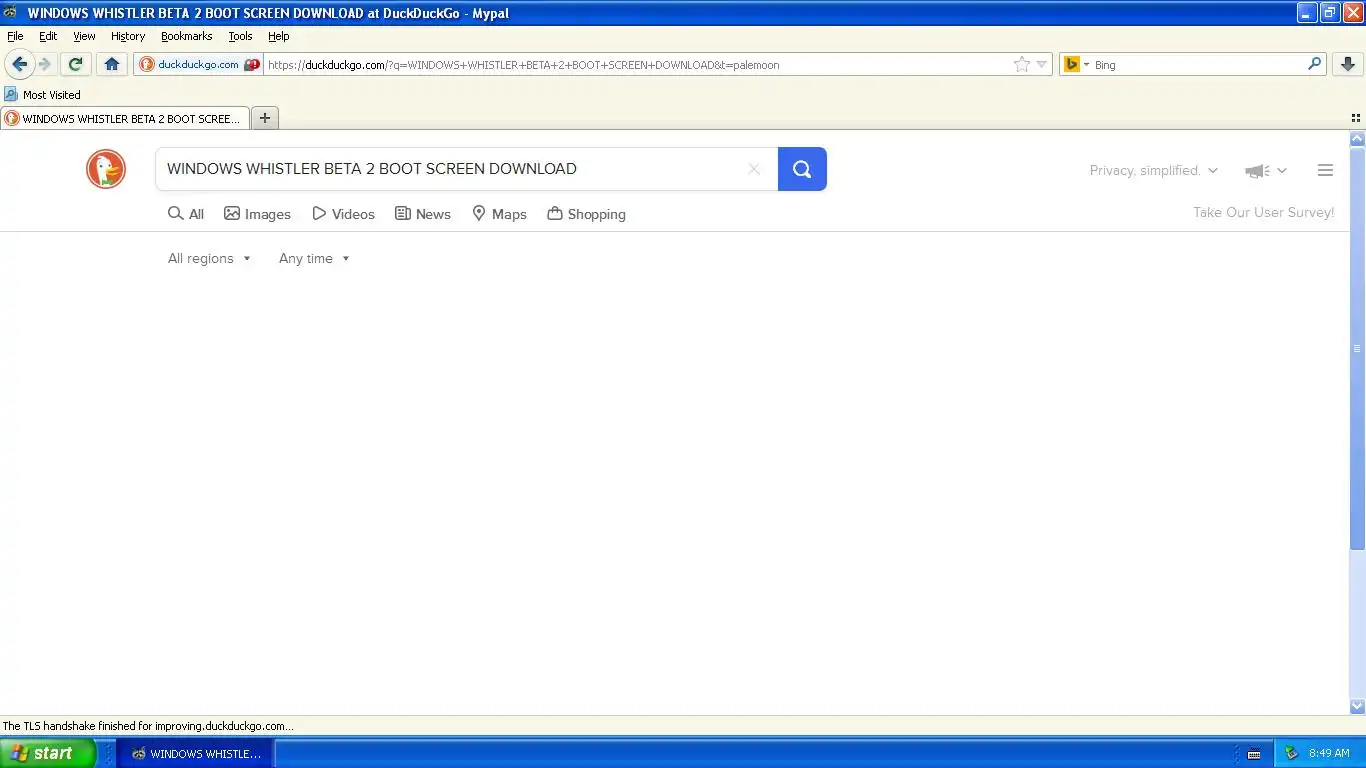Viewport: 1366px width, 768px height.
Task: Click the page scrollbar up arrow
Action: [1357, 139]
